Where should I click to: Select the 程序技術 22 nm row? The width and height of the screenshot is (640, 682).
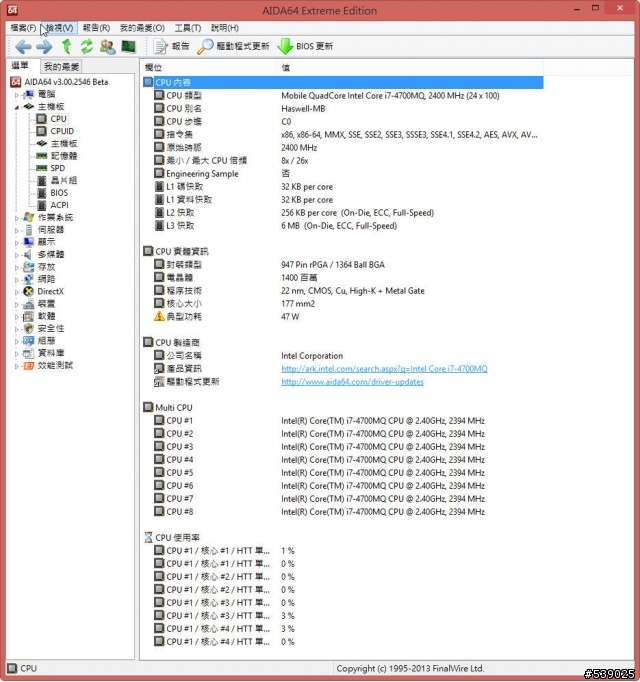click(343, 291)
